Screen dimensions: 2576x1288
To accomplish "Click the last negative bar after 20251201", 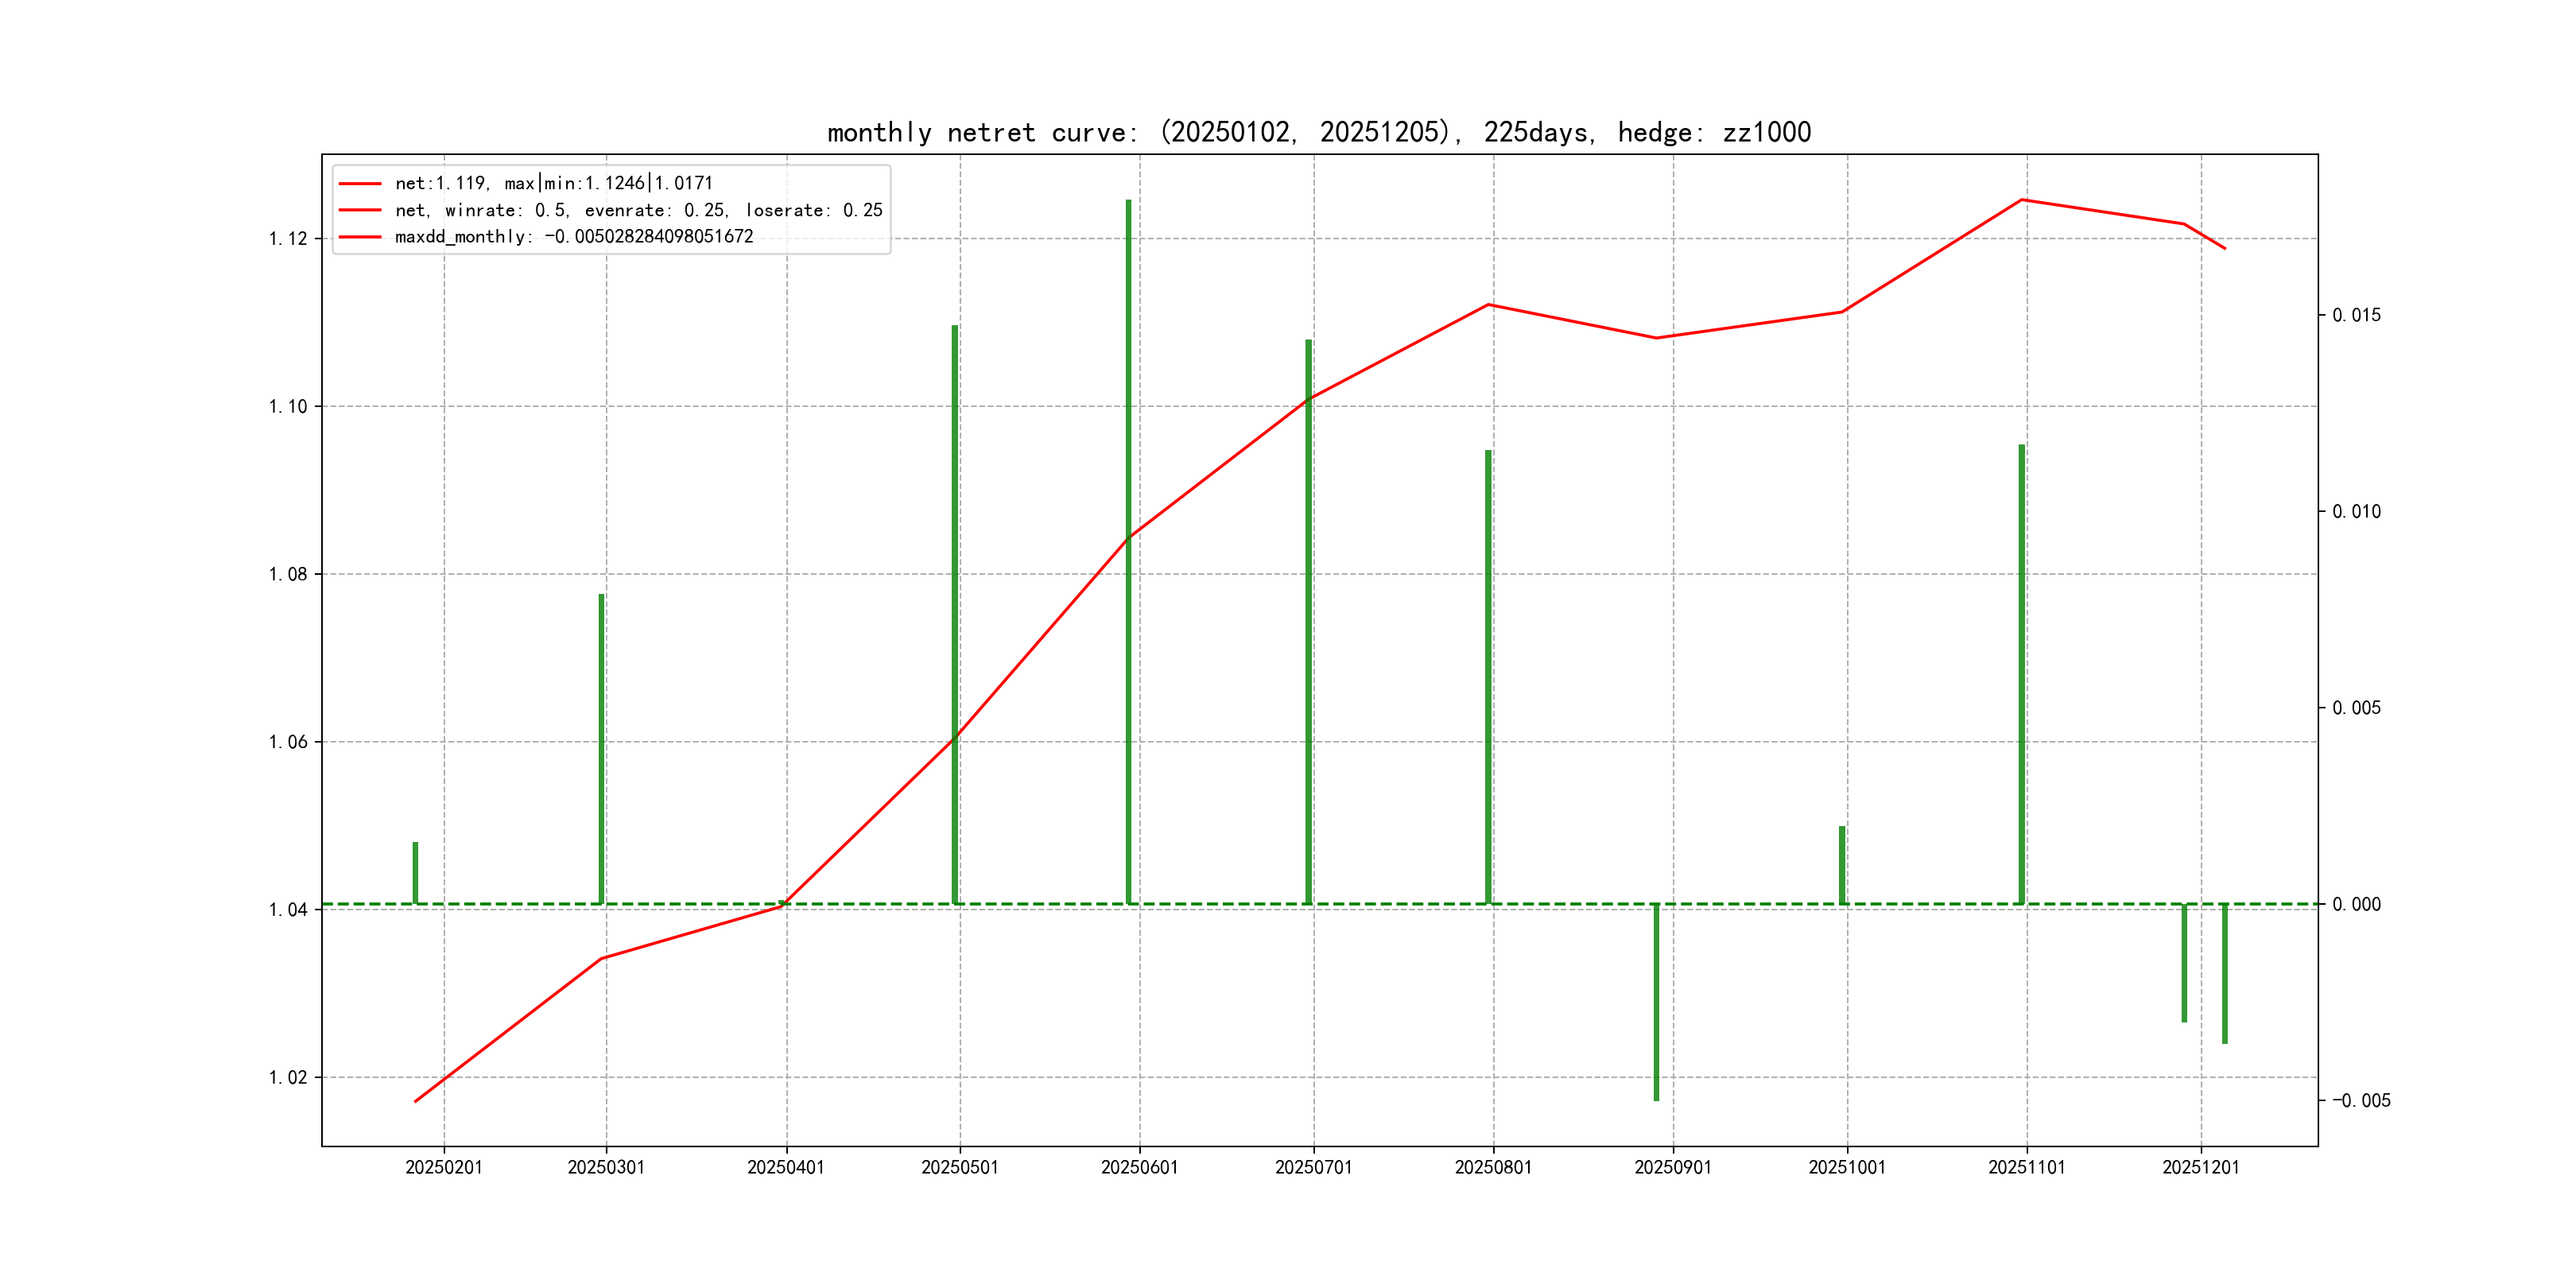I will 2224,973.
